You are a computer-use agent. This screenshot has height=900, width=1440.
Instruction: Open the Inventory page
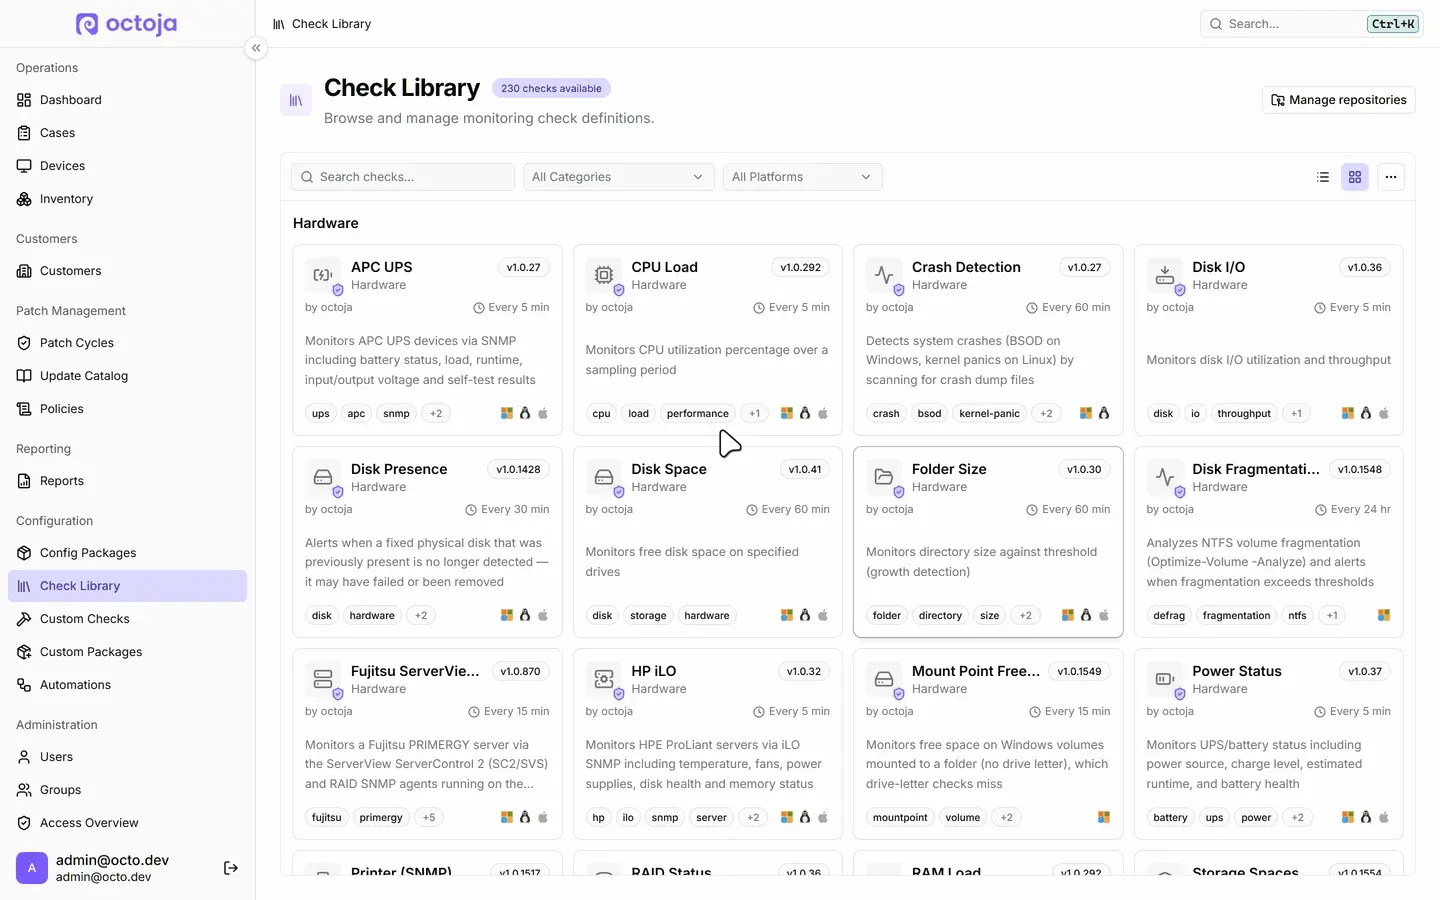point(127,199)
